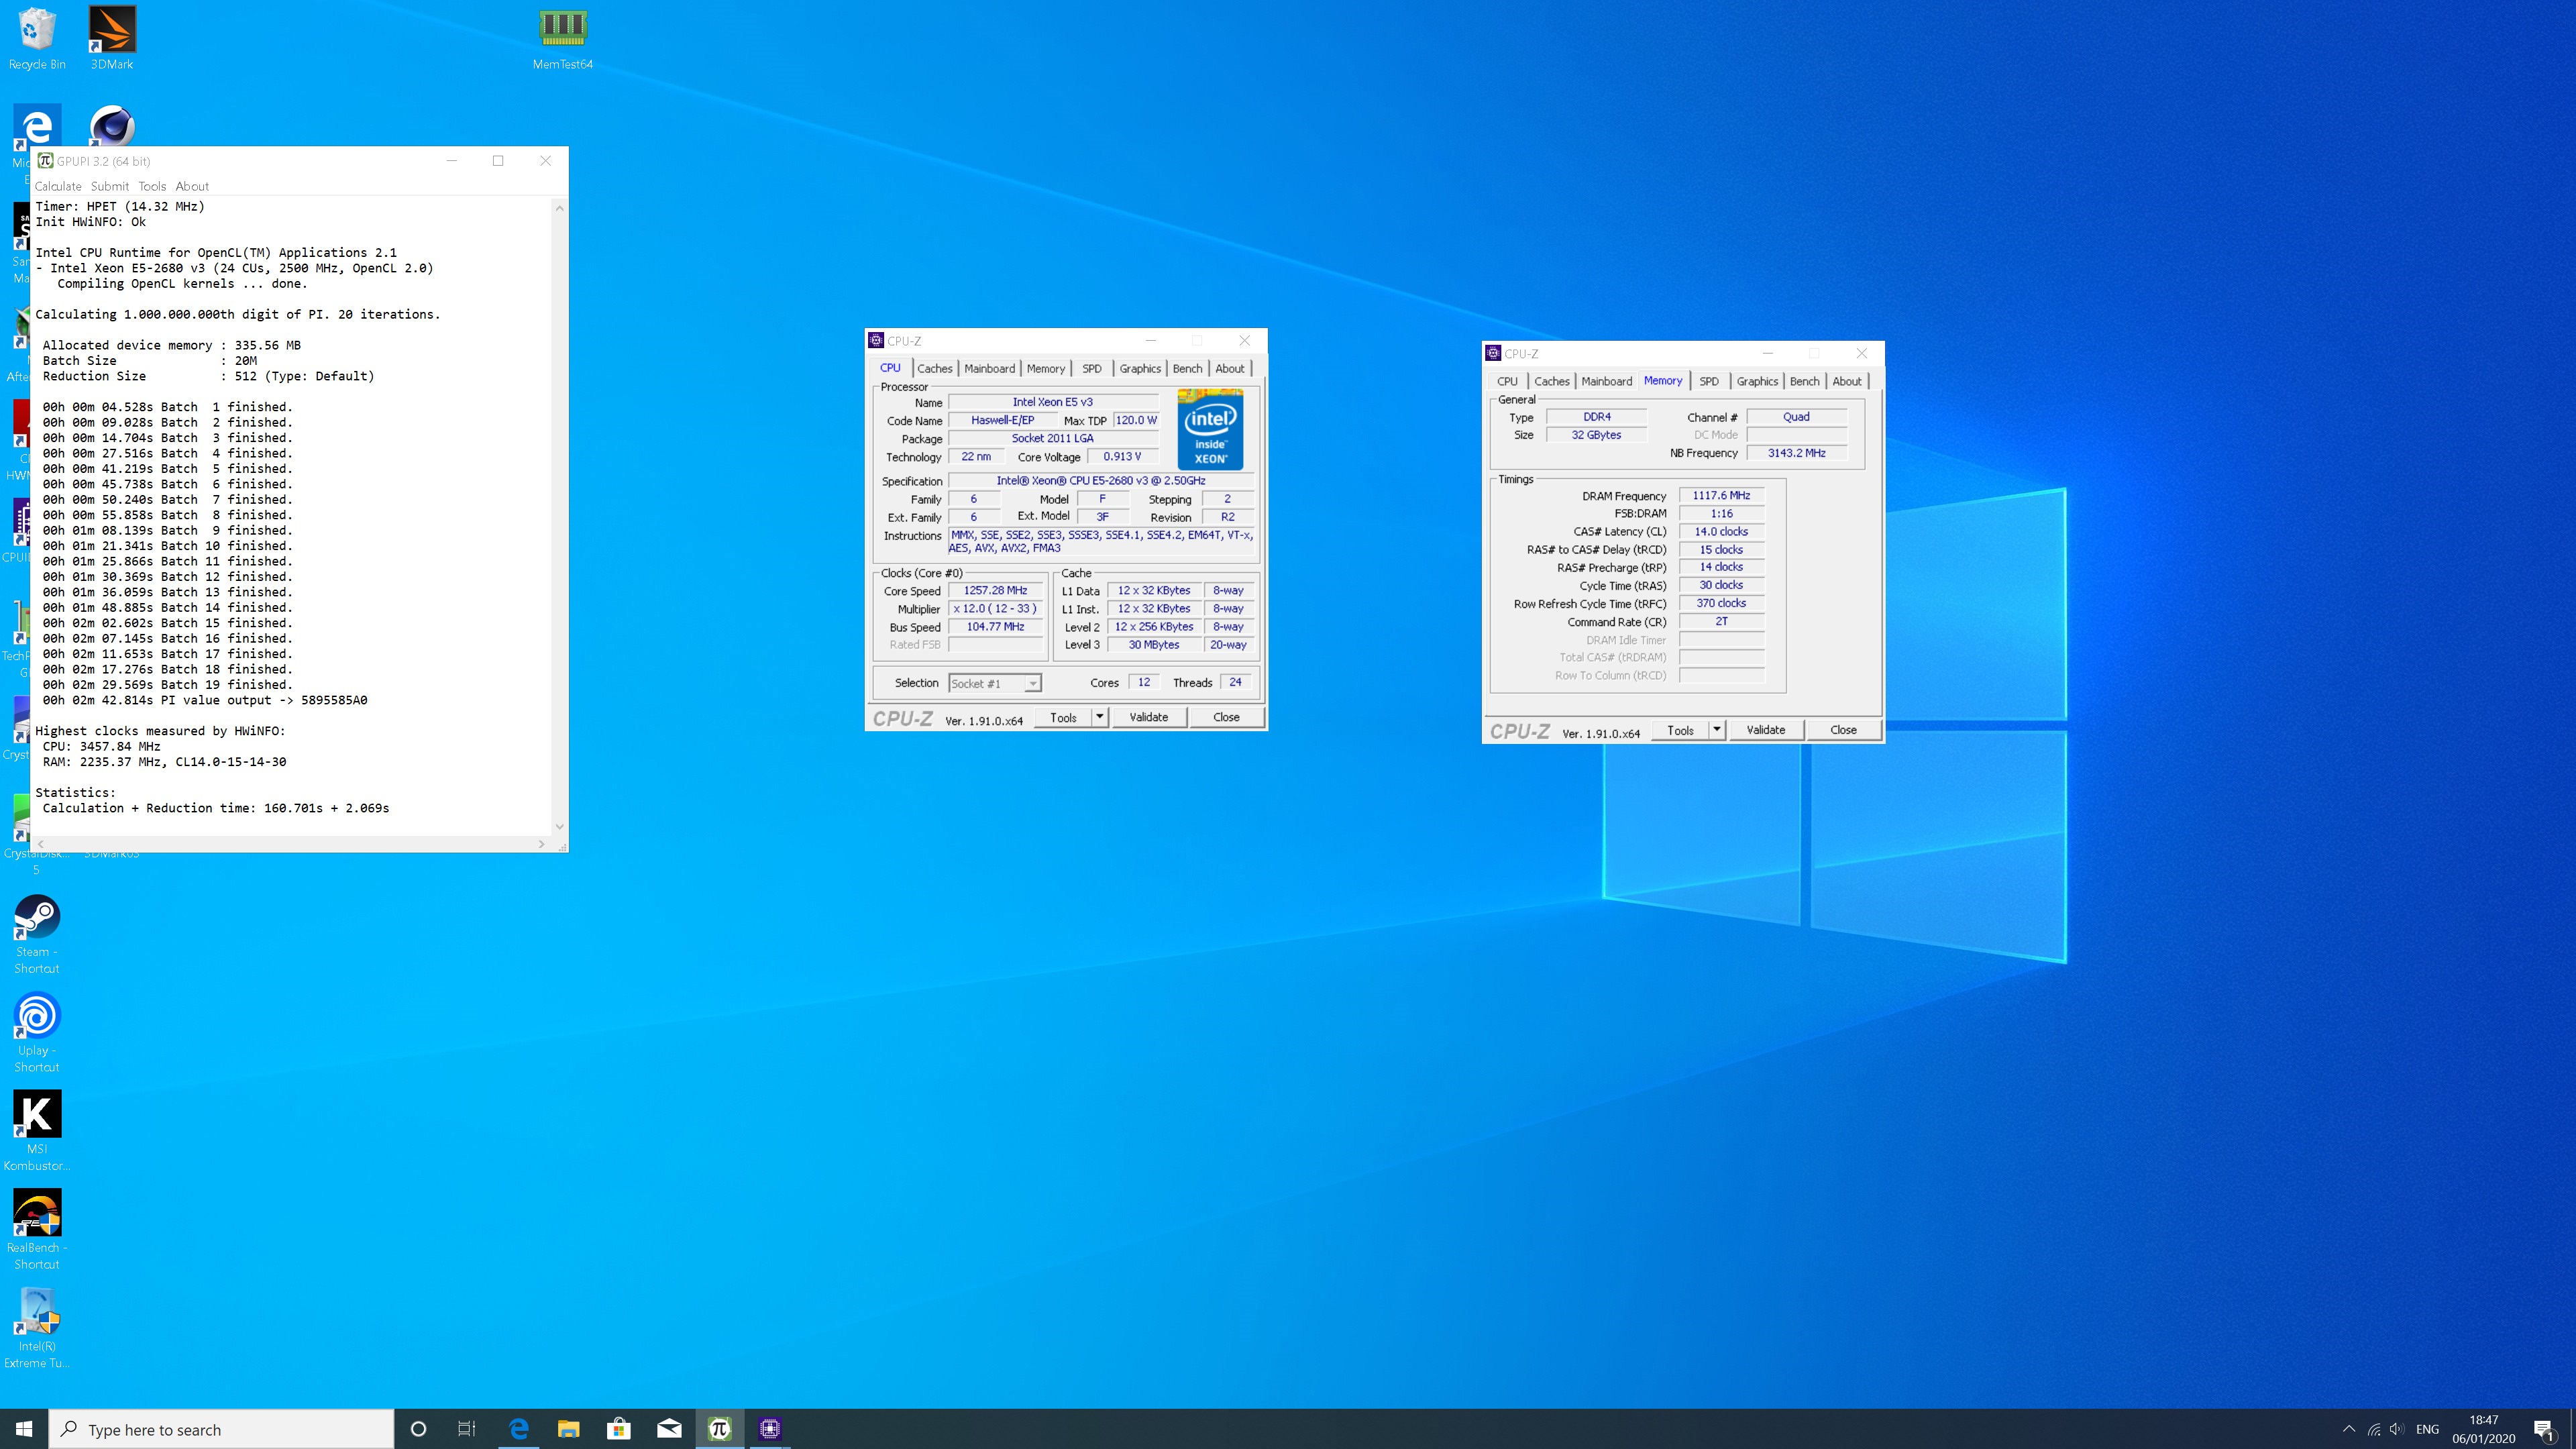The height and width of the screenshot is (1449, 2576).
Task: Click Validate in right CPU-Z window
Action: (1765, 730)
